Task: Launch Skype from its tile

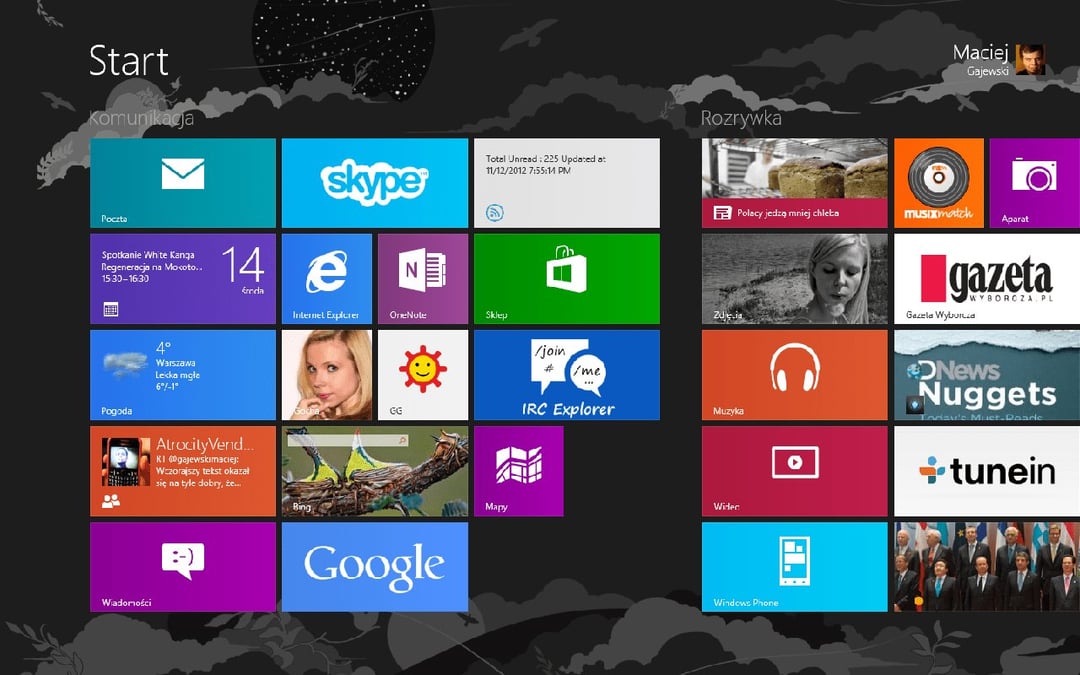Action: pos(375,182)
